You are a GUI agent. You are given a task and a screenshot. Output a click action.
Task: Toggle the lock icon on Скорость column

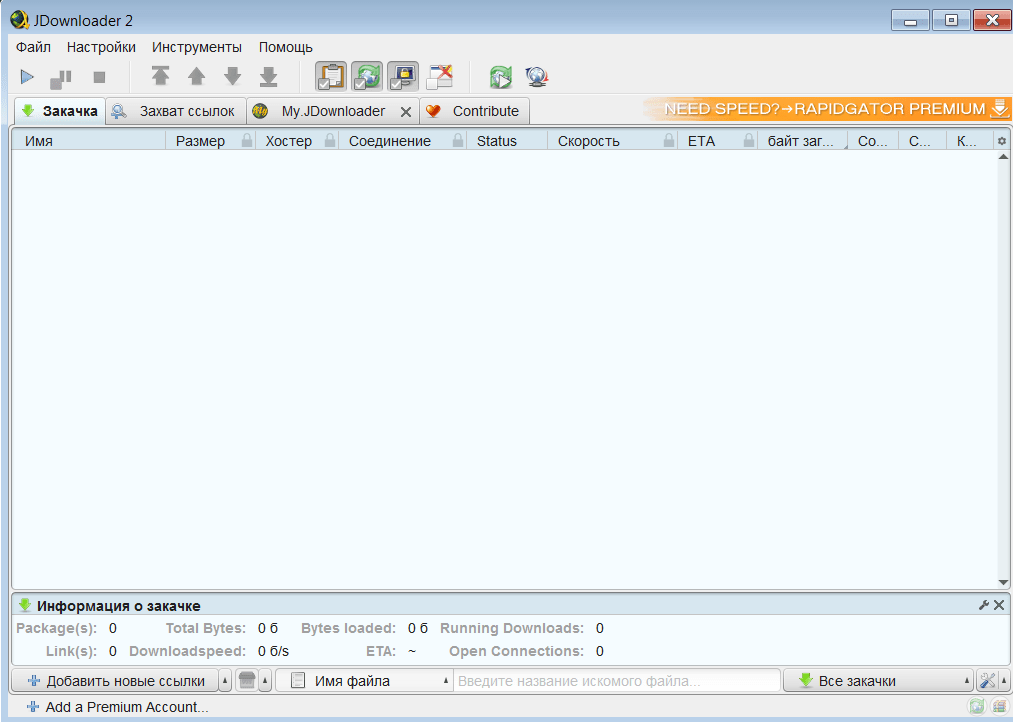tap(669, 140)
